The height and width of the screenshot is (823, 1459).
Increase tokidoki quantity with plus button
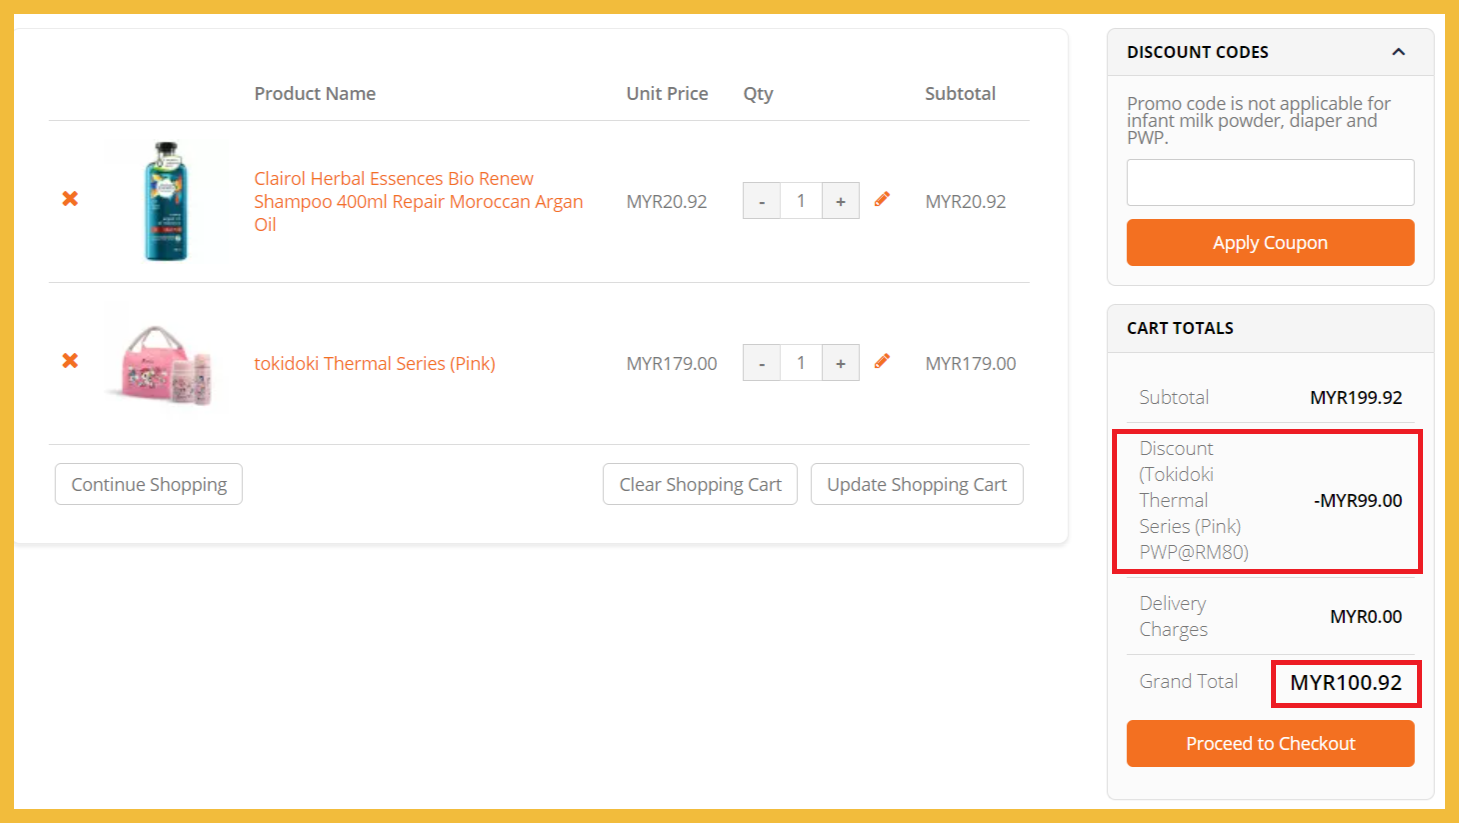[x=840, y=363]
